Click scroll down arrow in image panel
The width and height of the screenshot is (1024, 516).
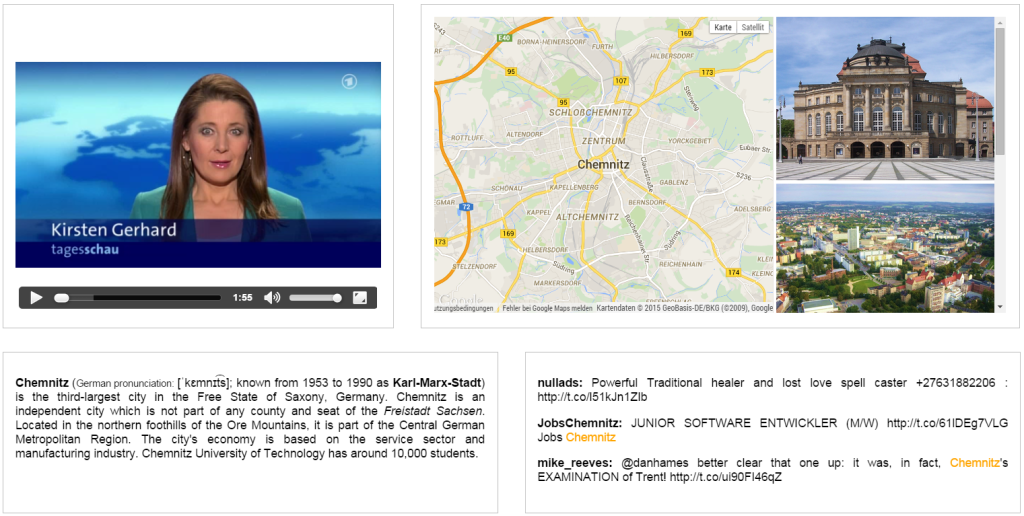pos(1000,307)
